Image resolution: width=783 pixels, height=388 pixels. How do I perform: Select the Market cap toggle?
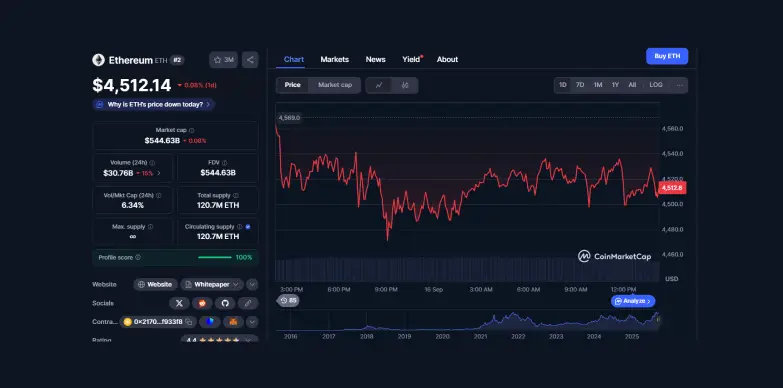tap(335, 85)
